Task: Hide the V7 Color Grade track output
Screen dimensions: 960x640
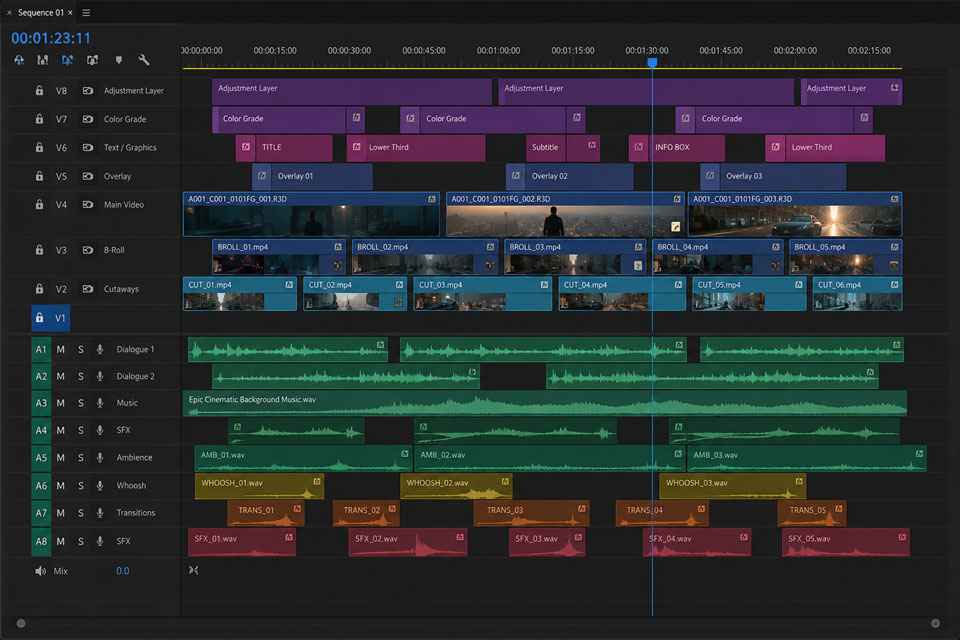Action: pos(88,119)
